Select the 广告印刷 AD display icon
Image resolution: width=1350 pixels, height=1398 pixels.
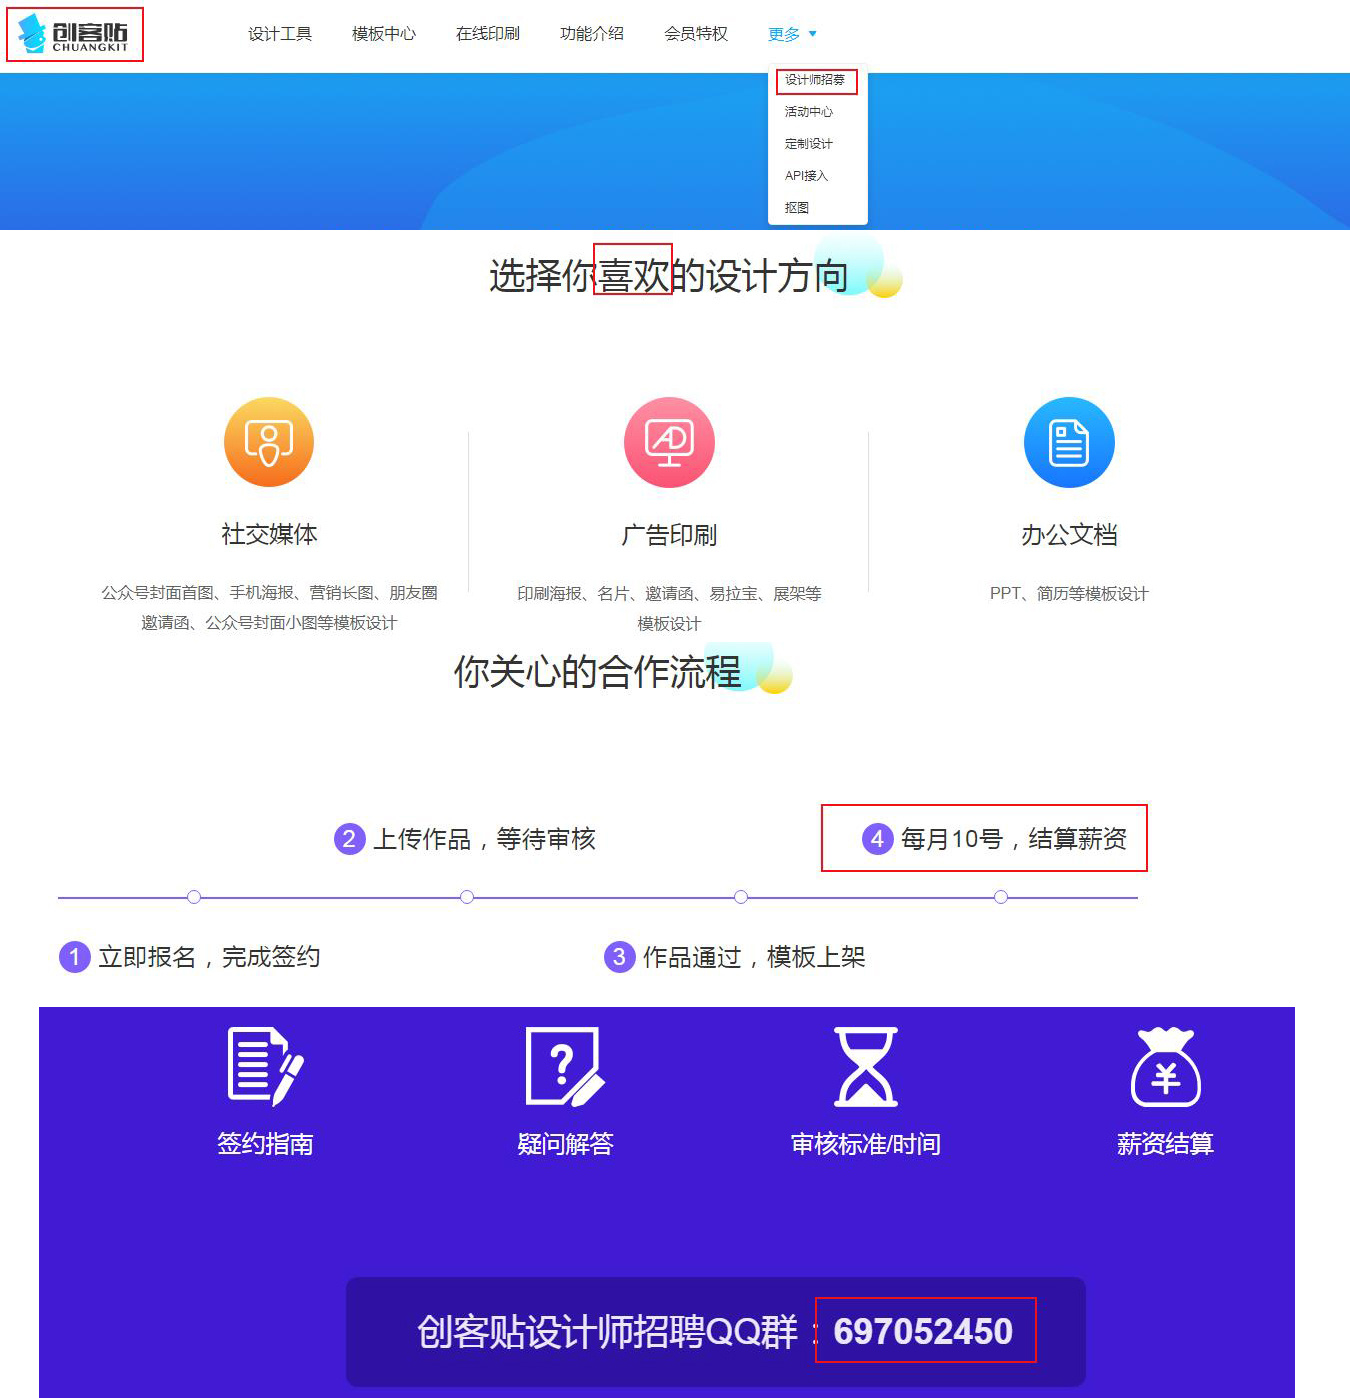pos(668,442)
